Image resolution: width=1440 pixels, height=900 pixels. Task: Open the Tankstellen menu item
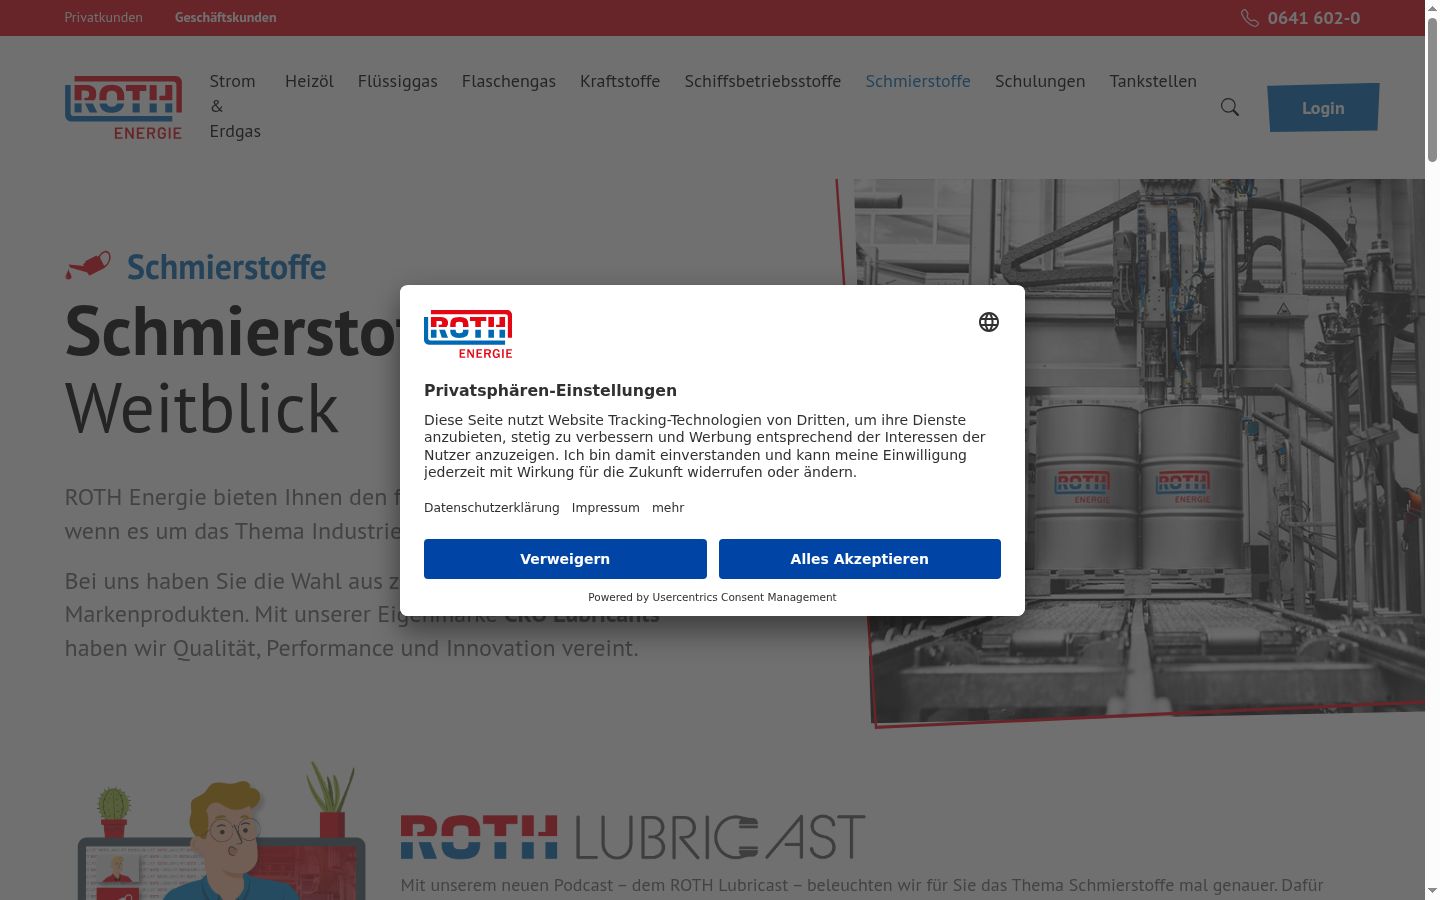click(1153, 81)
